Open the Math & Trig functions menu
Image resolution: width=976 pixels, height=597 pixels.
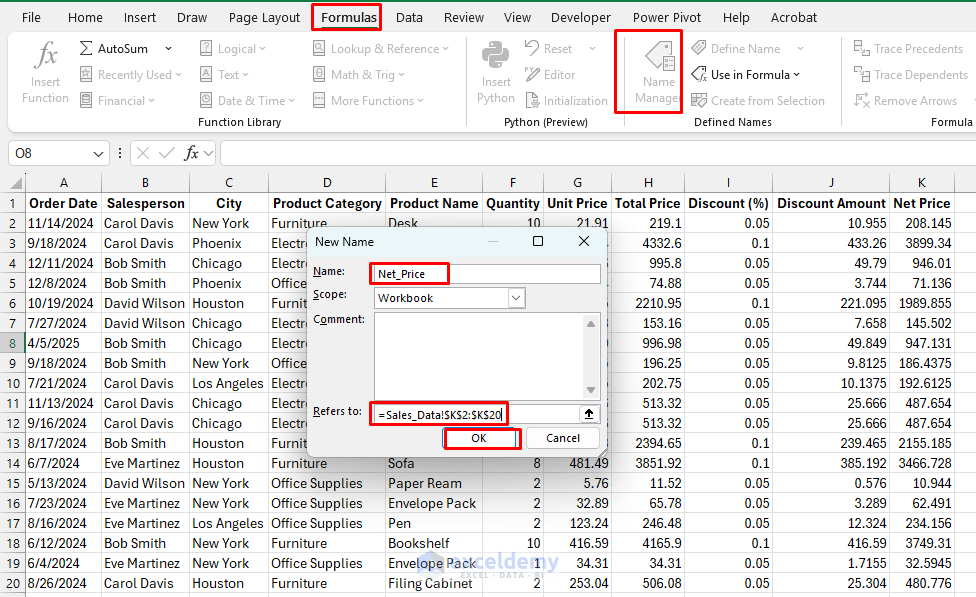click(x=359, y=75)
